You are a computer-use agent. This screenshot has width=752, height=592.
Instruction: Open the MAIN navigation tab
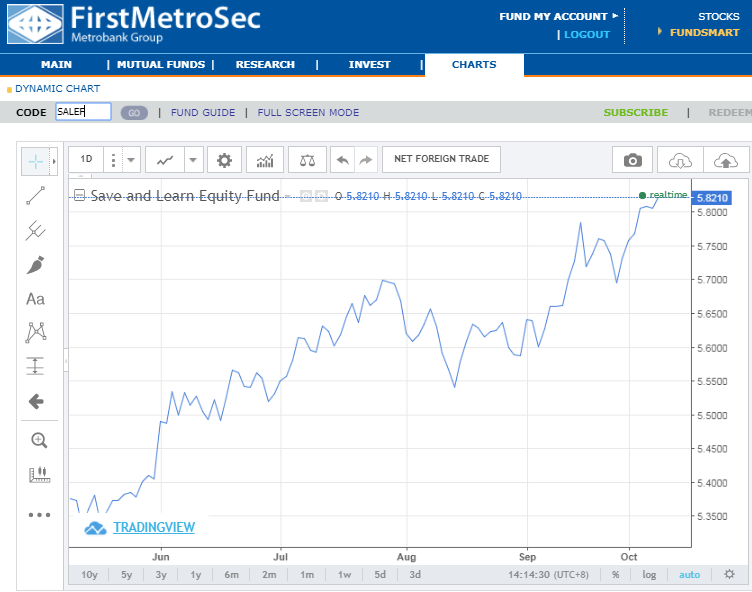pyautogui.click(x=56, y=64)
